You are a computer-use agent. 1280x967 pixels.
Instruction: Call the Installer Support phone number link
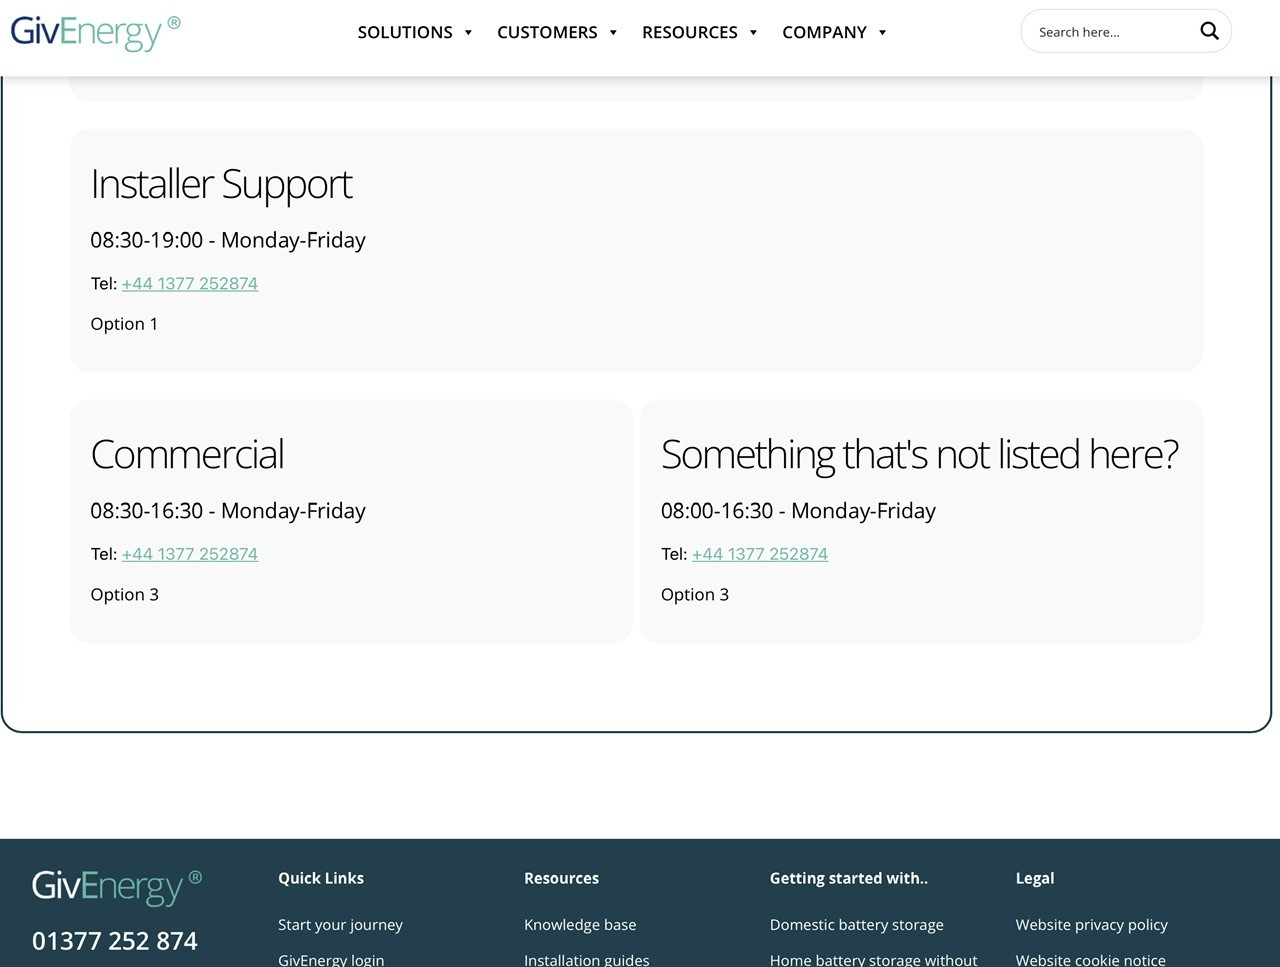click(x=190, y=283)
